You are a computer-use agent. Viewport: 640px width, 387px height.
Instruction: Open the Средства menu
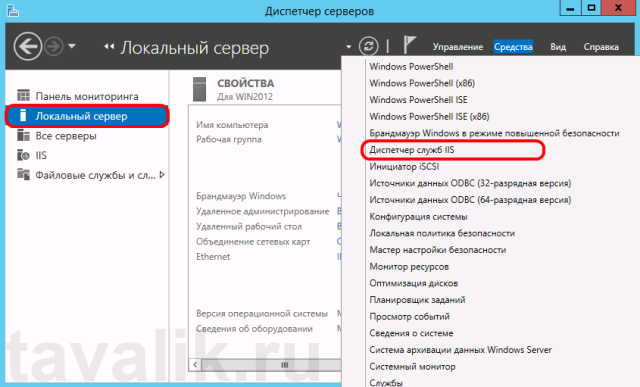(513, 47)
